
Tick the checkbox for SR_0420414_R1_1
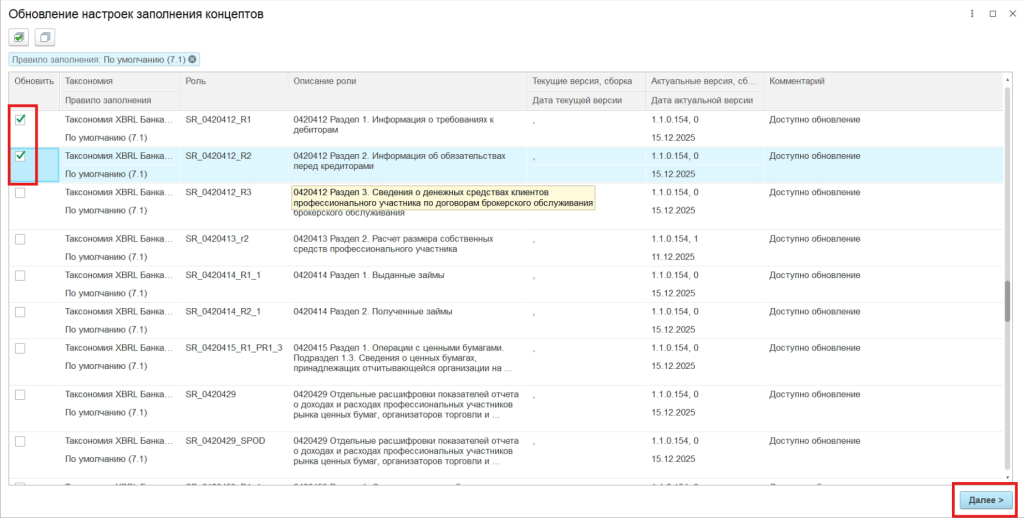(x=20, y=274)
